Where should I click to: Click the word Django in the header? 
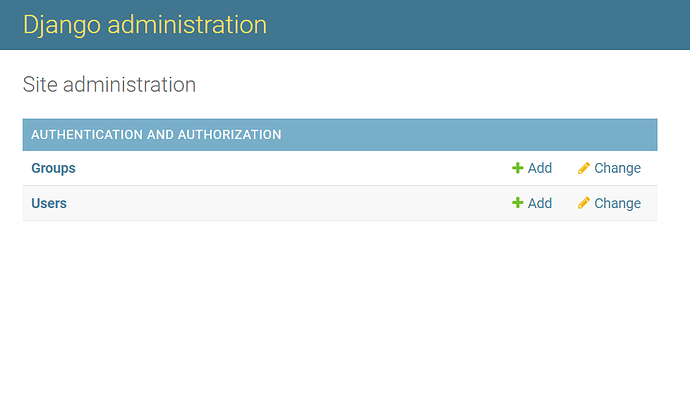[x=62, y=25]
